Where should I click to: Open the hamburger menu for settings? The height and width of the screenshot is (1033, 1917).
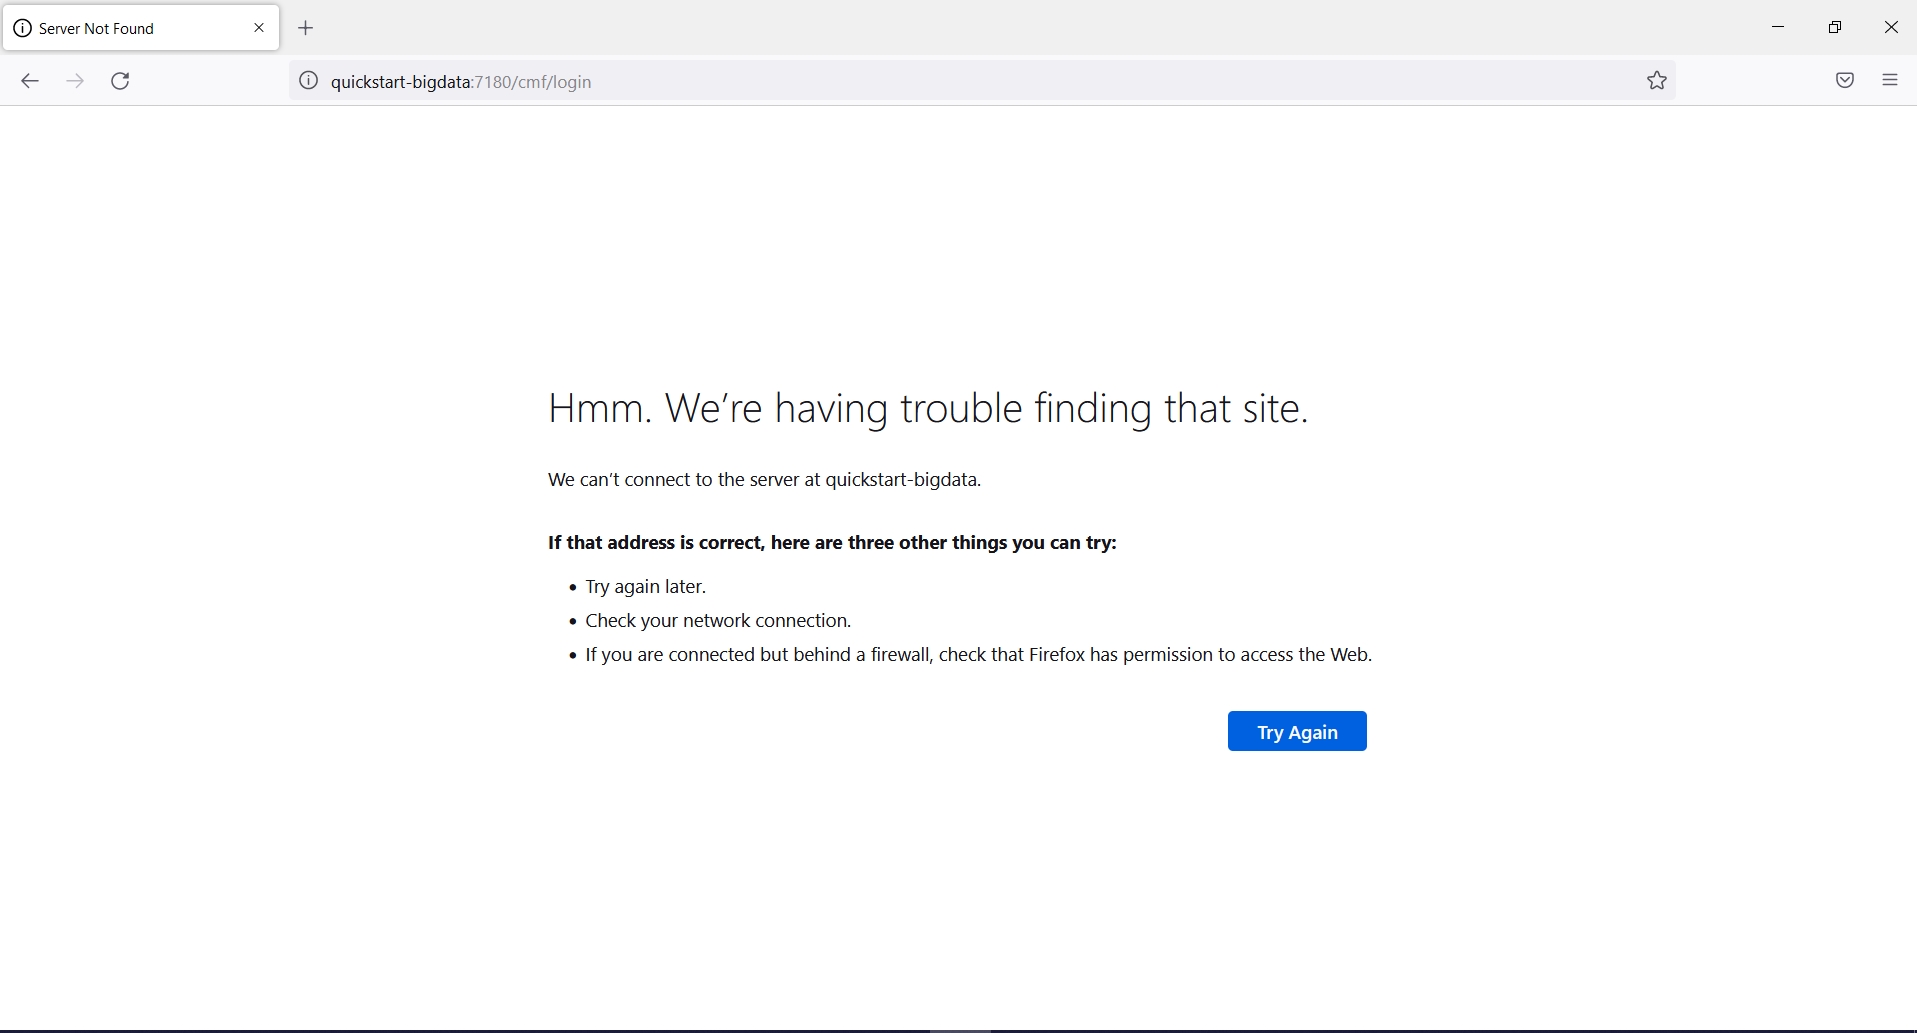click(x=1890, y=79)
